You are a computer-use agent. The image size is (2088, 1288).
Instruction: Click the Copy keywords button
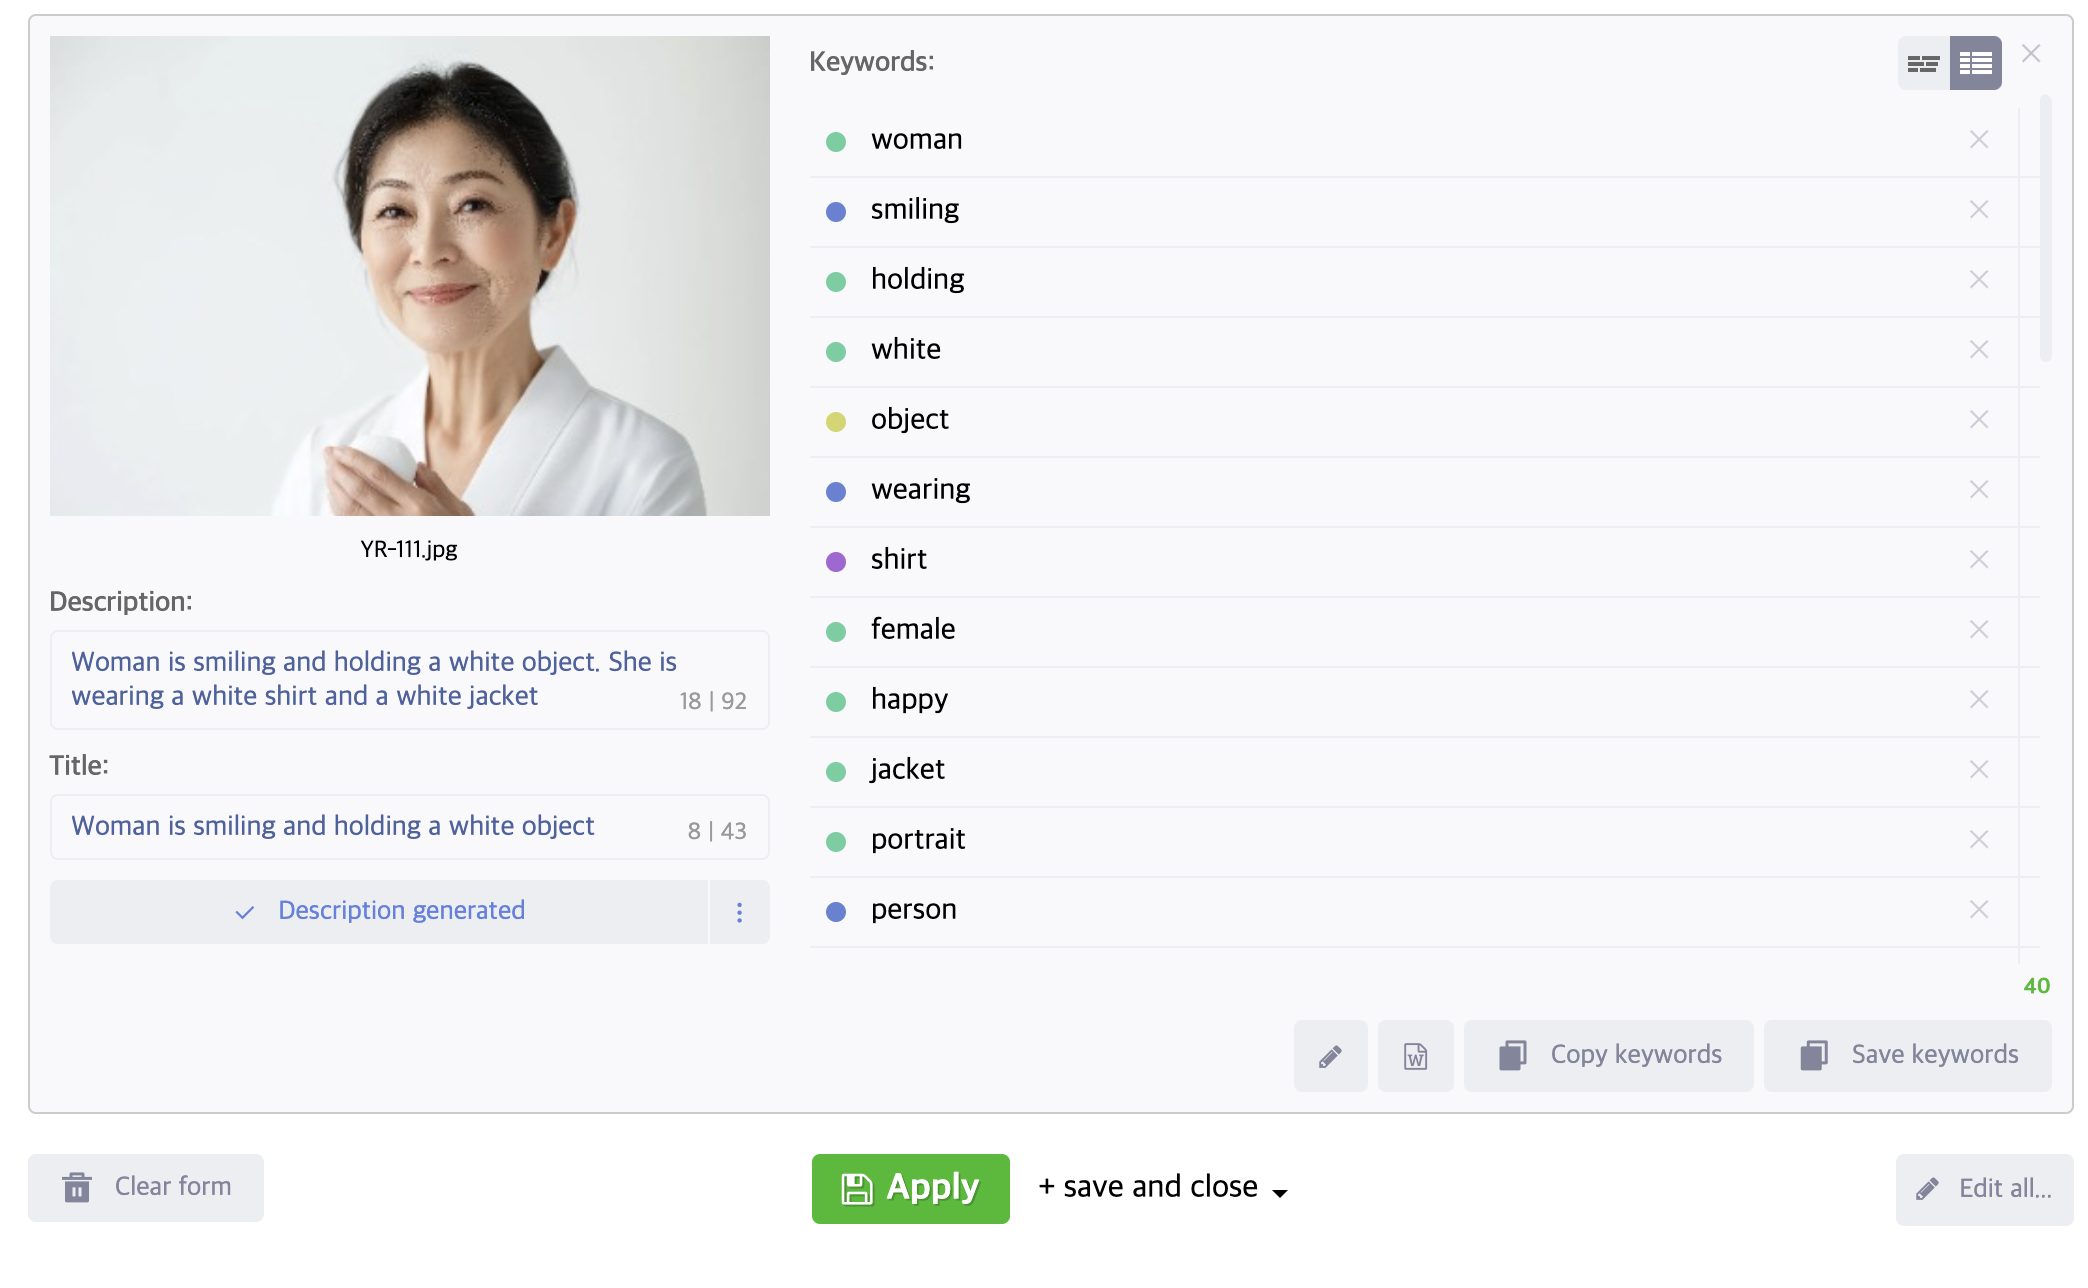point(1608,1056)
